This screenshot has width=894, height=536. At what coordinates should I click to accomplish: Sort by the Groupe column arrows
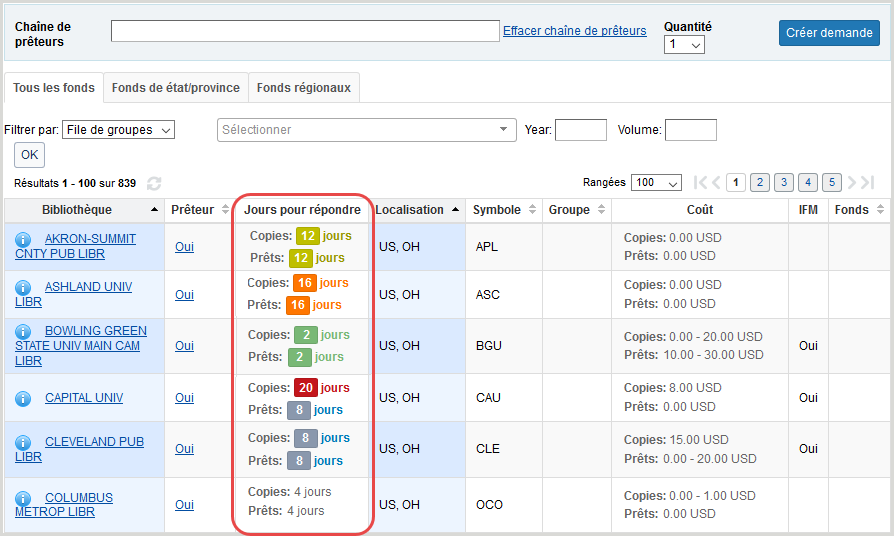[x=601, y=210]
